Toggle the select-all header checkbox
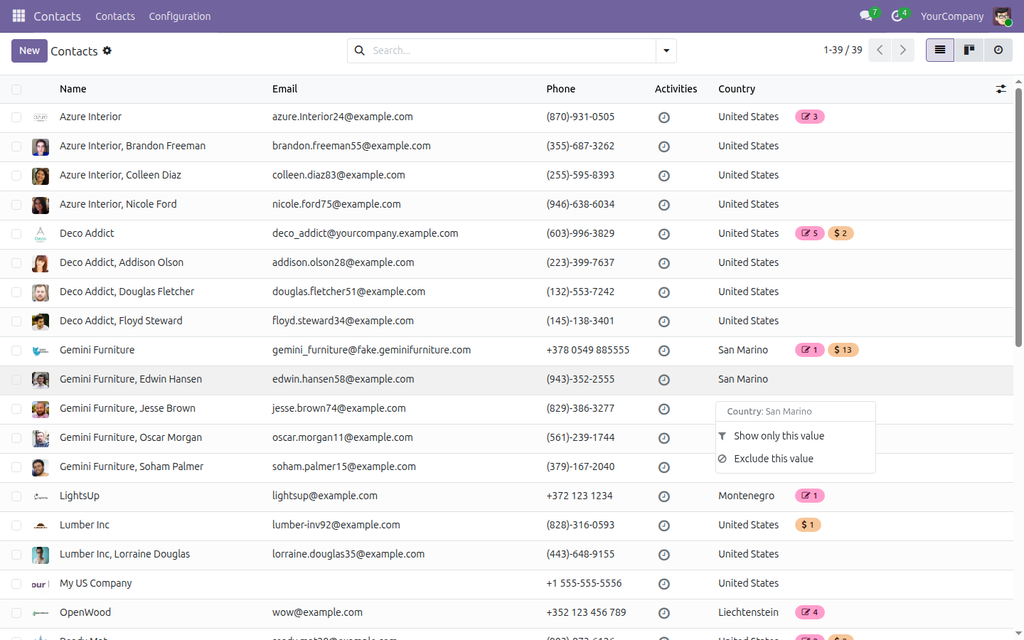This screenshot has height=640, width=1024. click(16, 89)
